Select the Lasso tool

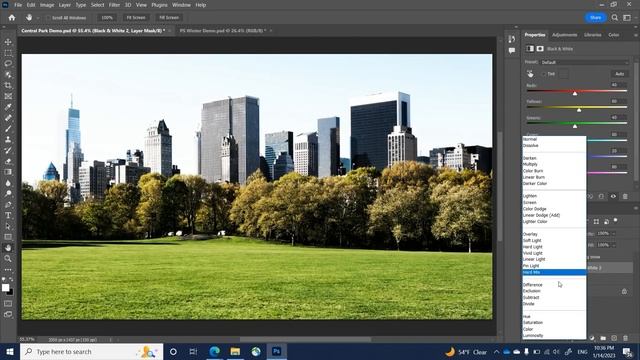(8, 64)
